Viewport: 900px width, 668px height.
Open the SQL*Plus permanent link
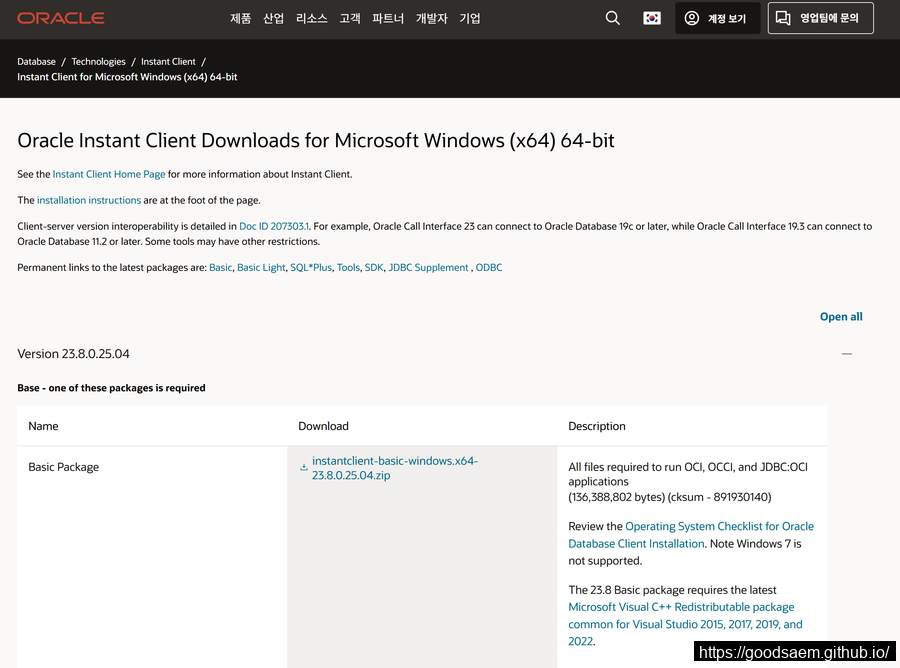[x=311, y=267]
